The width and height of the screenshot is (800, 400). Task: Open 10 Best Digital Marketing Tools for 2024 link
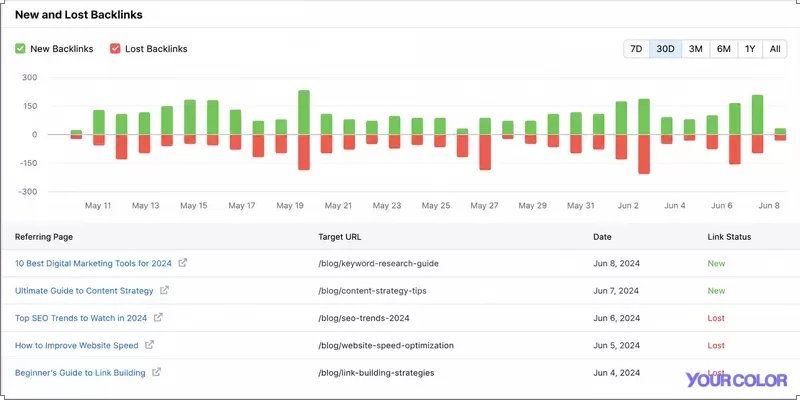click(93, 263)
